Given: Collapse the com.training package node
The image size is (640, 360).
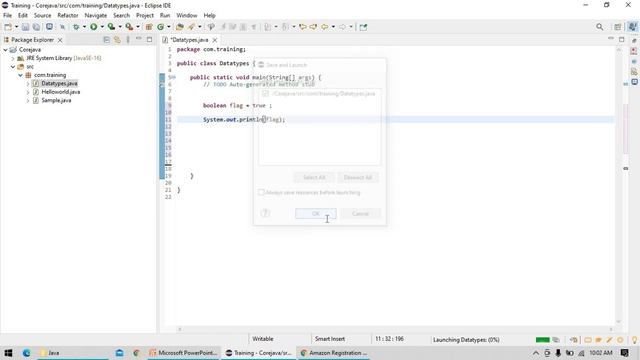Looking at the screenshot, I should [x=20, y=75].
